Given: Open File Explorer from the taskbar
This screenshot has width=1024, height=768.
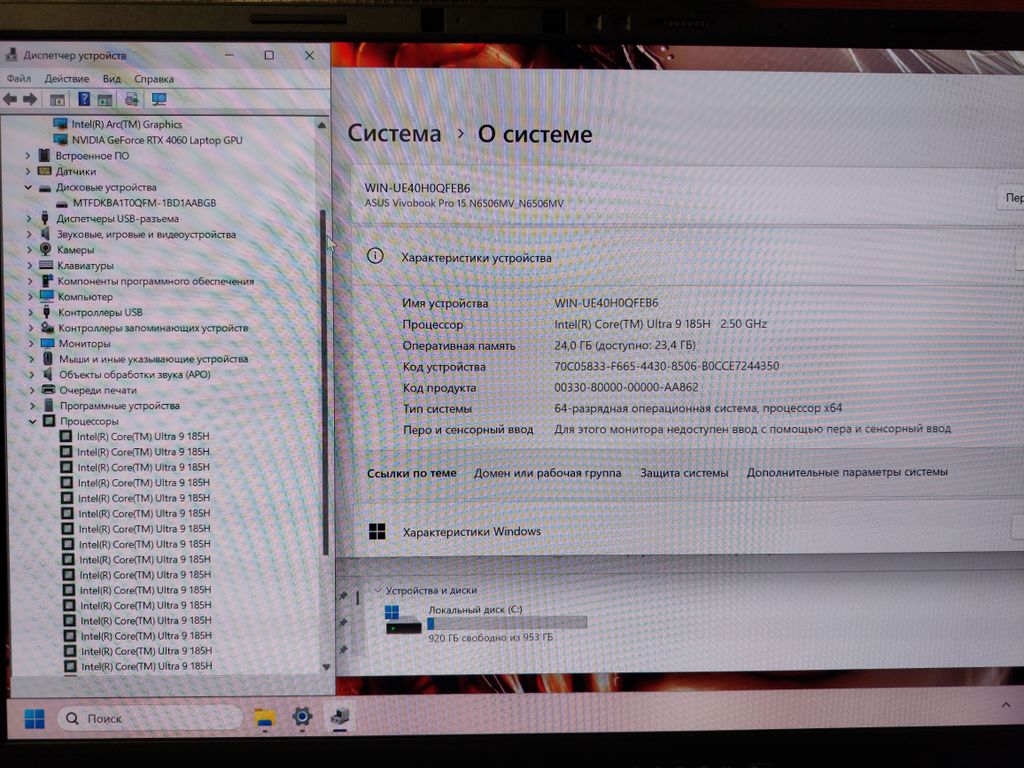Looking at the screenshot, I should (264, 717).
